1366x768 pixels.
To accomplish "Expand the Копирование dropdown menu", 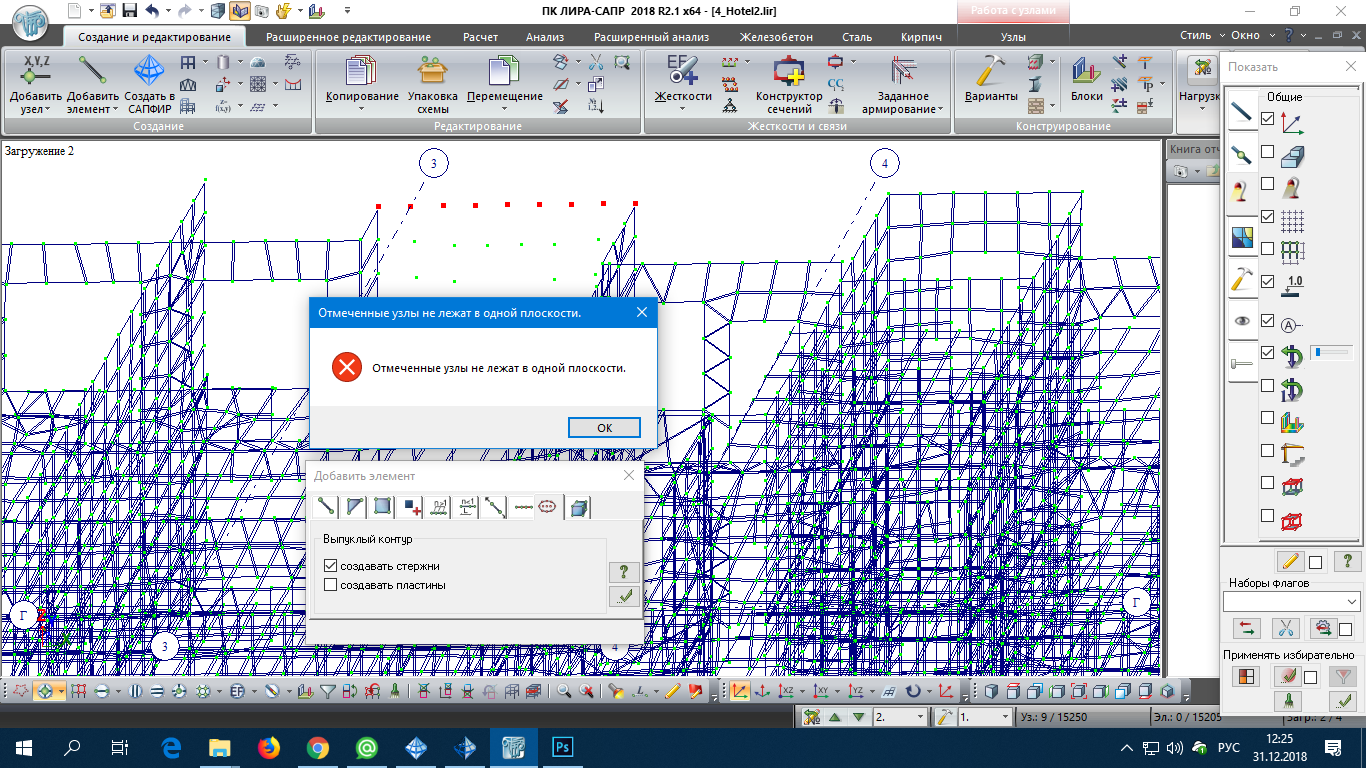I will click(361, 109).
